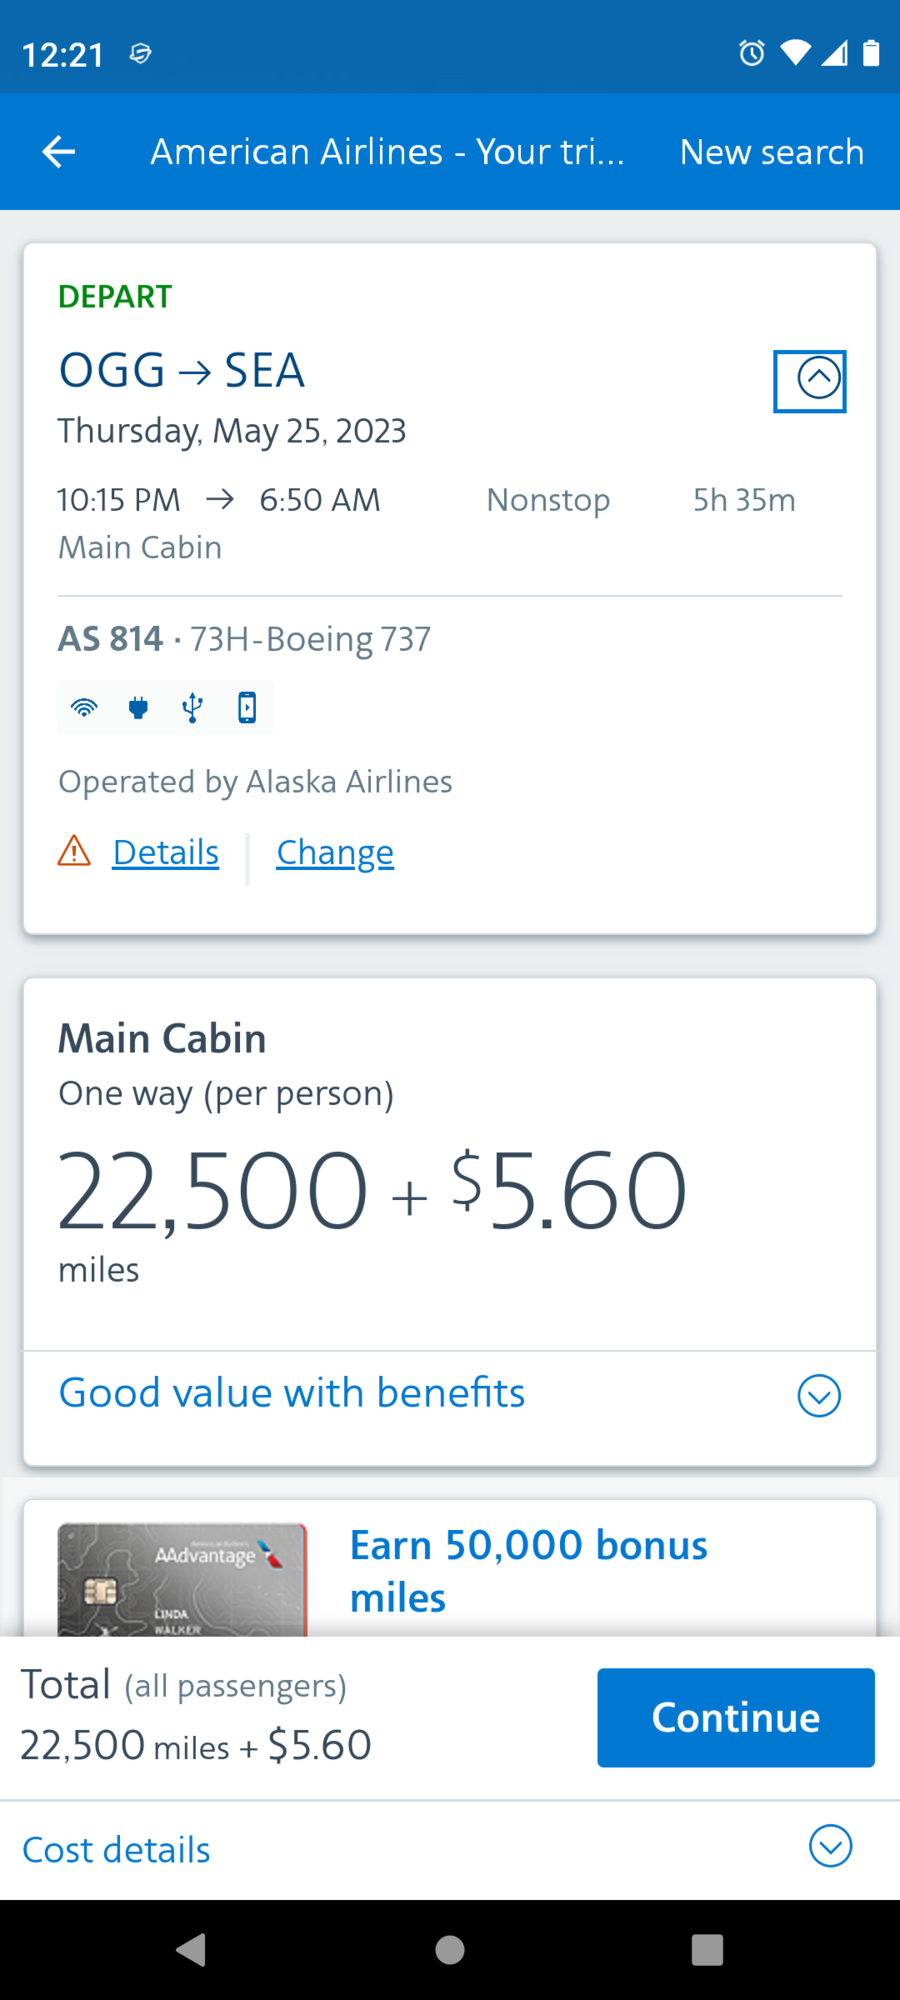Click the Change flight link
Viewport: 900px width, 2000px height.
click(x=335, y=852)
